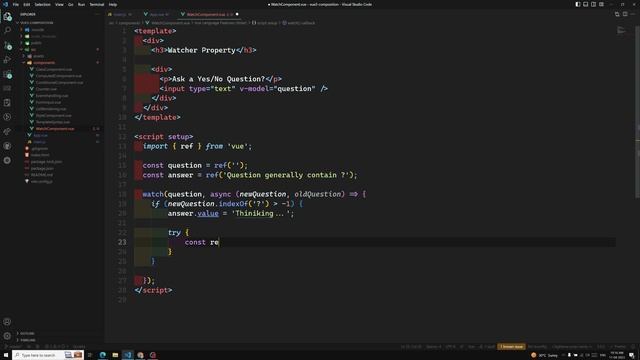Image resolution: width=640 pixels, height=360 pixels.
Task: Open Chrome from the taskbar
Action: [x=140, y=355]
